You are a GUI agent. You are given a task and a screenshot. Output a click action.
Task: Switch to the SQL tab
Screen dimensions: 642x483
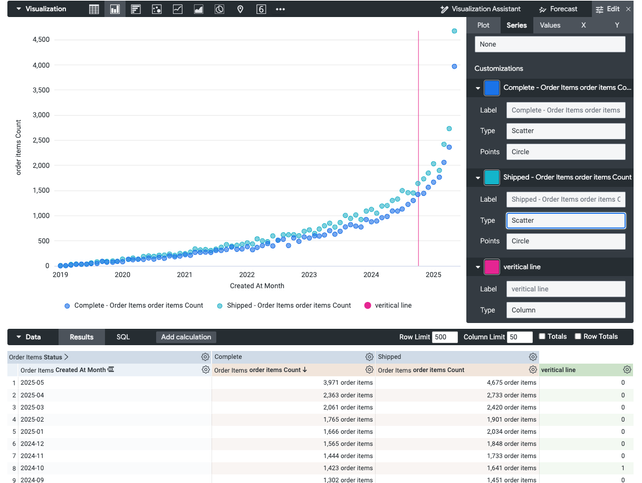point(123,337)
